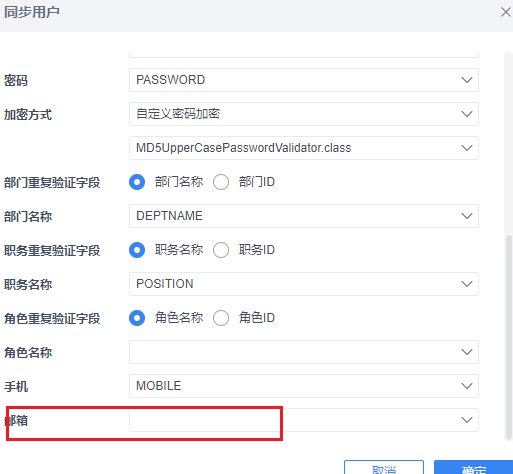Image resolution: width=513 pixels, height=474 pixels.
Task: Select the 部门ID radio button
Action: [x=221, y=182]
